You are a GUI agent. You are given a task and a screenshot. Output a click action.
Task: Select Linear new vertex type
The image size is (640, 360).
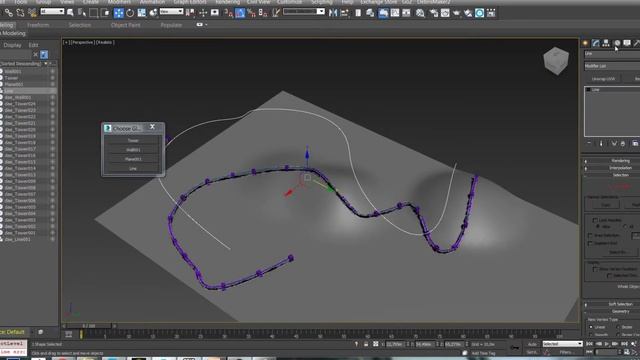pos(591,327)
